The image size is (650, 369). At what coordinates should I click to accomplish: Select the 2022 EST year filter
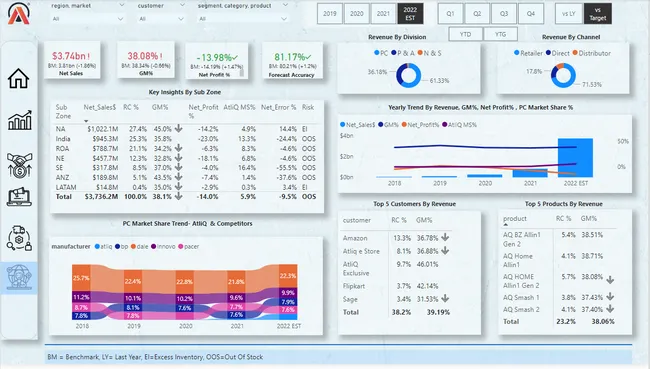click(410, 14)
